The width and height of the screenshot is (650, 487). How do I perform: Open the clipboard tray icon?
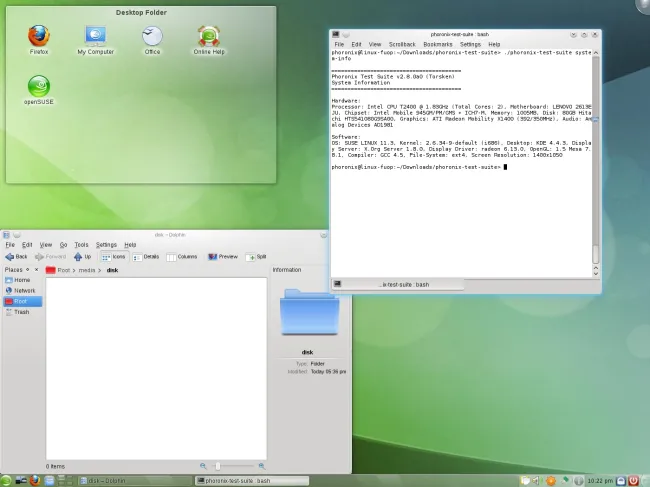pyautogui.click(x=525, y=481)
